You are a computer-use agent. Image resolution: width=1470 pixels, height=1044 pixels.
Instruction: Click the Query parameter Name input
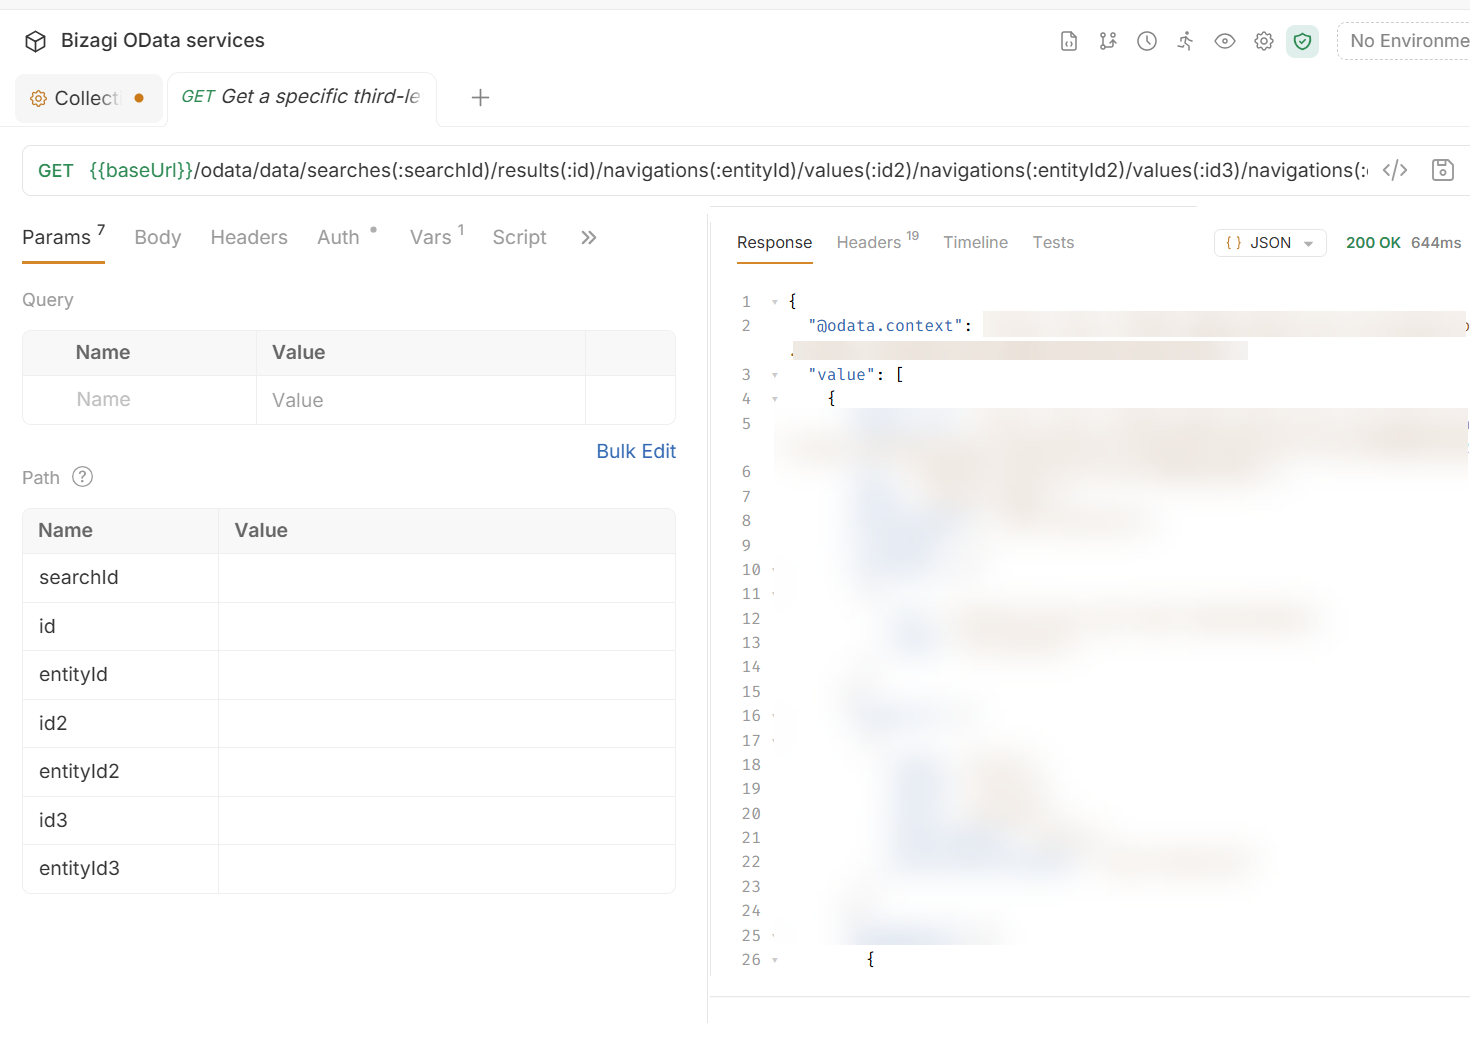pos(140,400)
